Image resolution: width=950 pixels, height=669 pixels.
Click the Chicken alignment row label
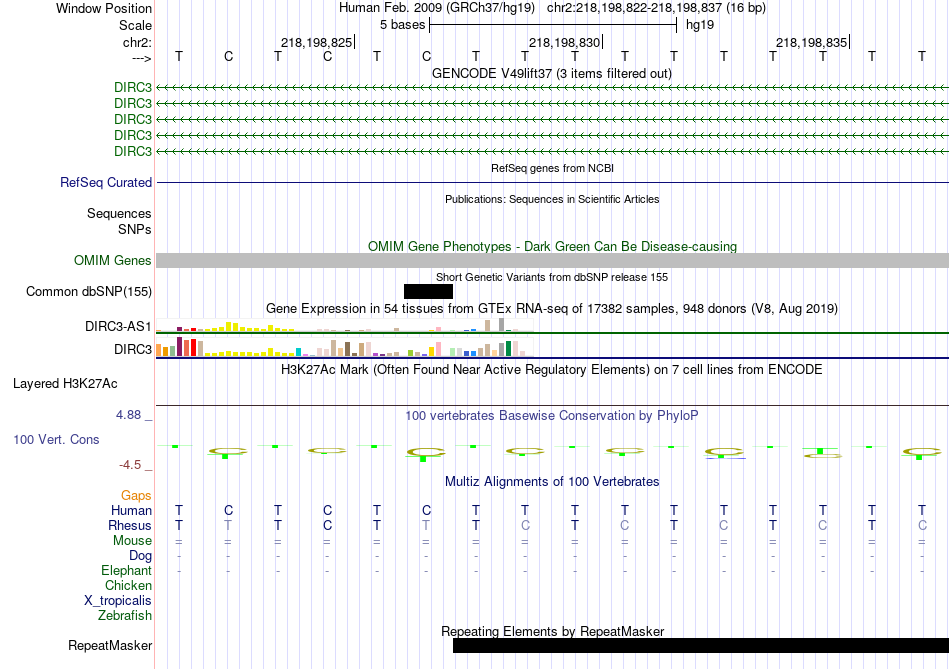coord(128,585)
